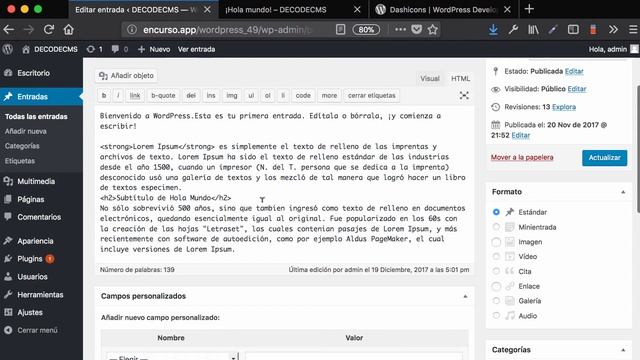Open a new browser tab
This screenshot has width=640, height=360.
coord(529,9)
